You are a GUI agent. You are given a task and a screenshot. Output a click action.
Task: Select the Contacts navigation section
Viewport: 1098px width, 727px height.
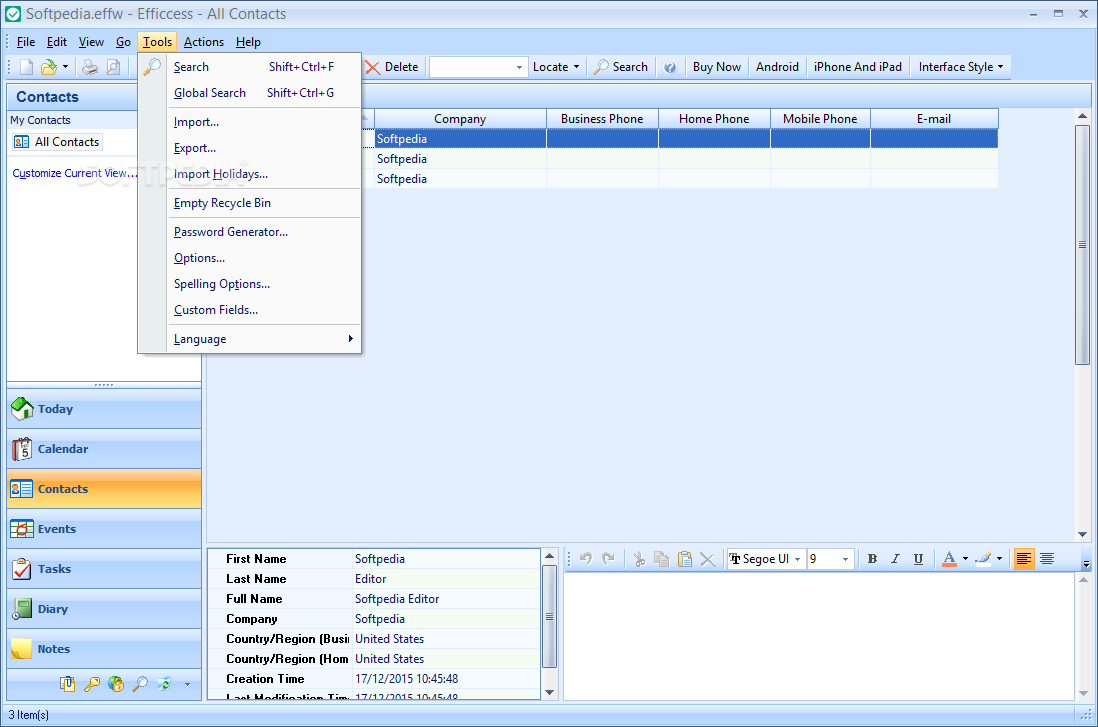(104, 489)
